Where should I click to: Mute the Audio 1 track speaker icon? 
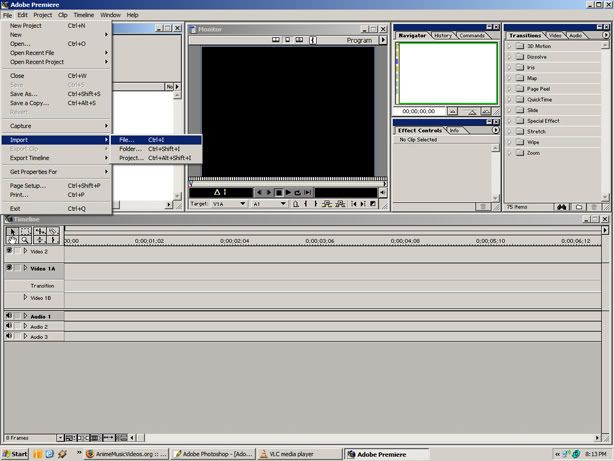(9, 315)
